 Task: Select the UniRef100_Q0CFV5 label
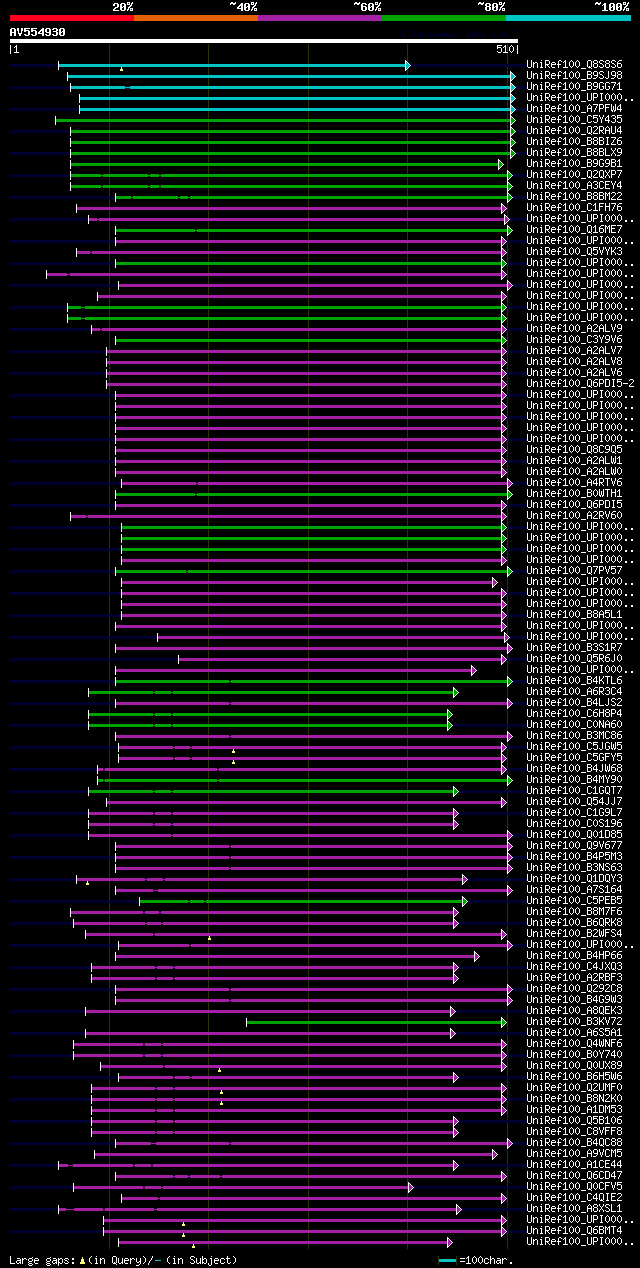click(575, 1187)
